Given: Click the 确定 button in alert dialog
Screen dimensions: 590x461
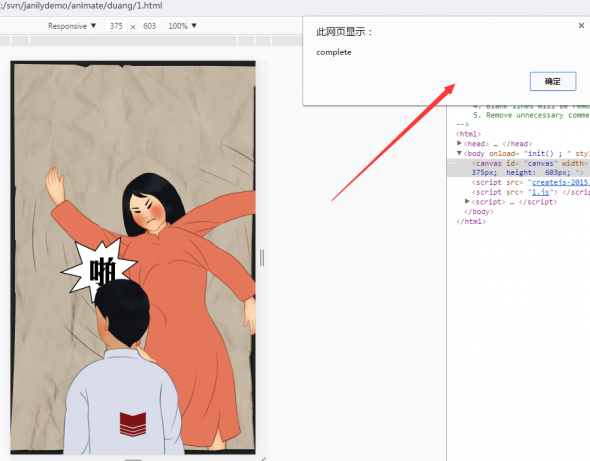Looking at the screenshot, I should click(x=553, y=81).
